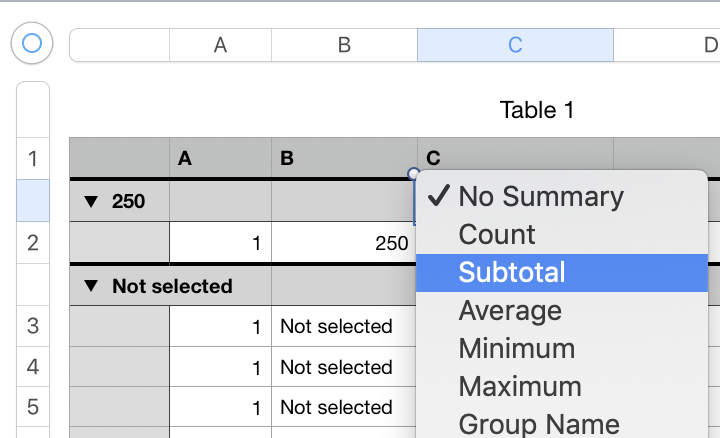Select column A header tab
The image size is (720, 438).
tap(220, 45)
